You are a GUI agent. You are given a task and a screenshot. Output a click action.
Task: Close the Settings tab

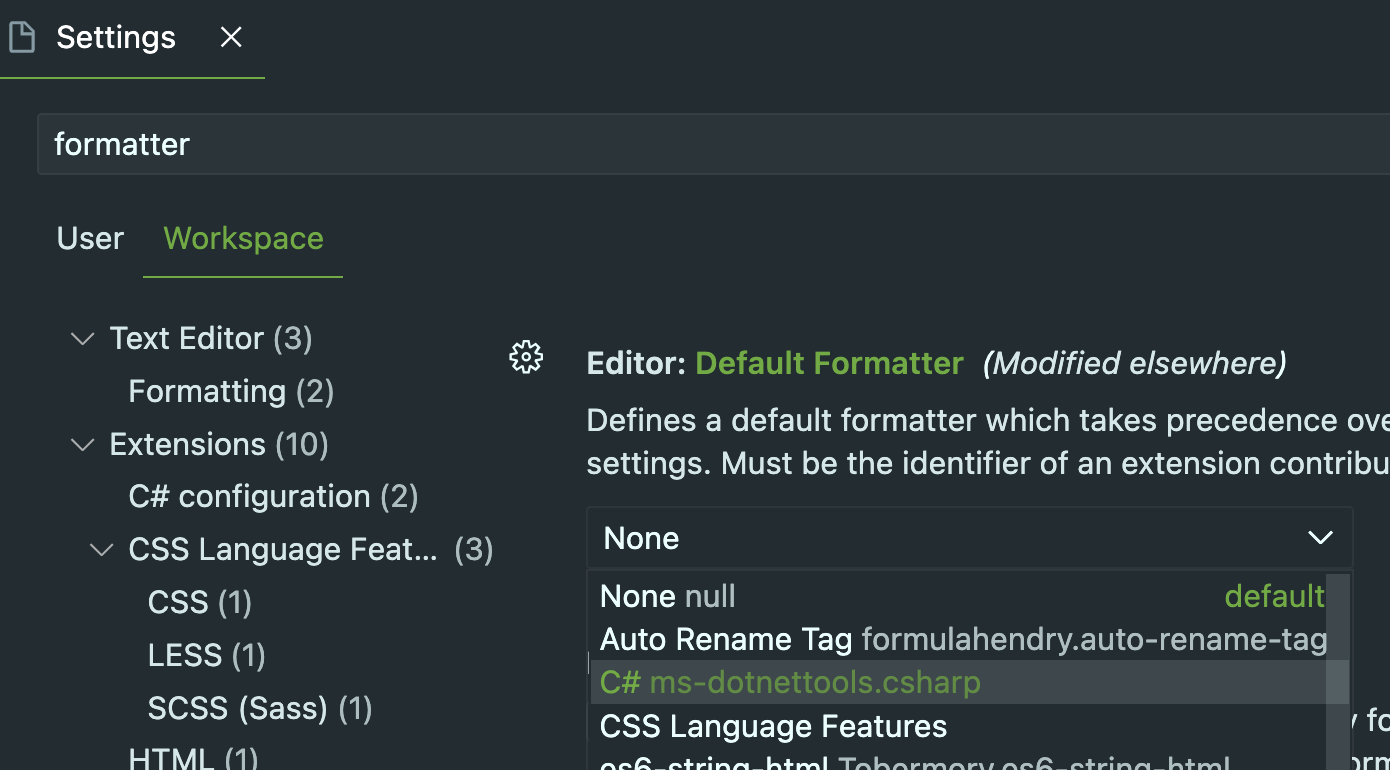(231, 38)
